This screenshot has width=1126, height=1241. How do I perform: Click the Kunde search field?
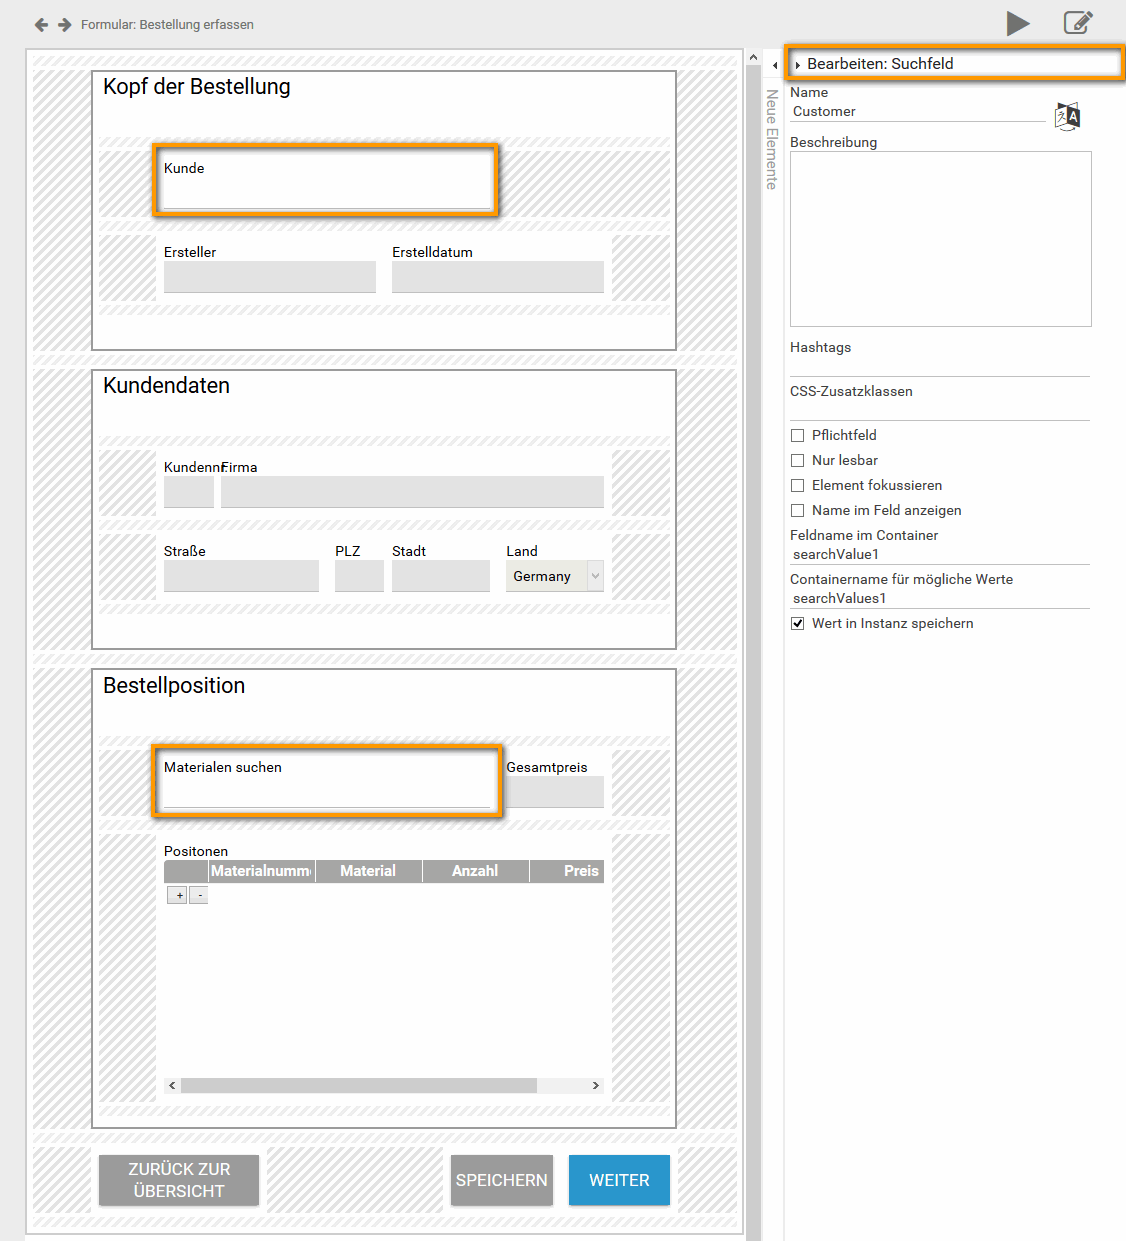tap(326, 196)
